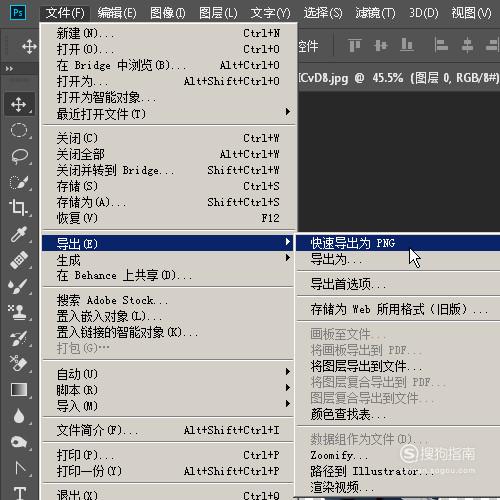The height and width of the screenshot is (500, 500).
Task: Click Align vertical centers icon
Action: coord(381,45)
